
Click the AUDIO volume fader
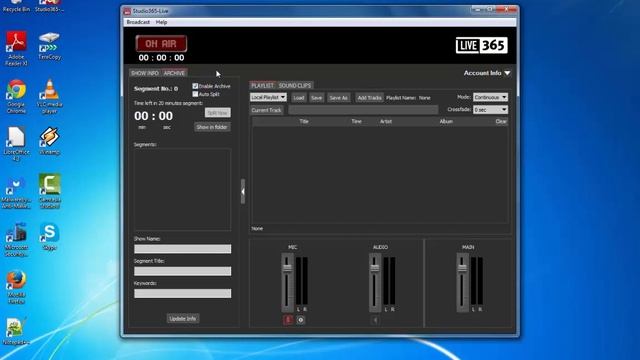coord(375,268)
